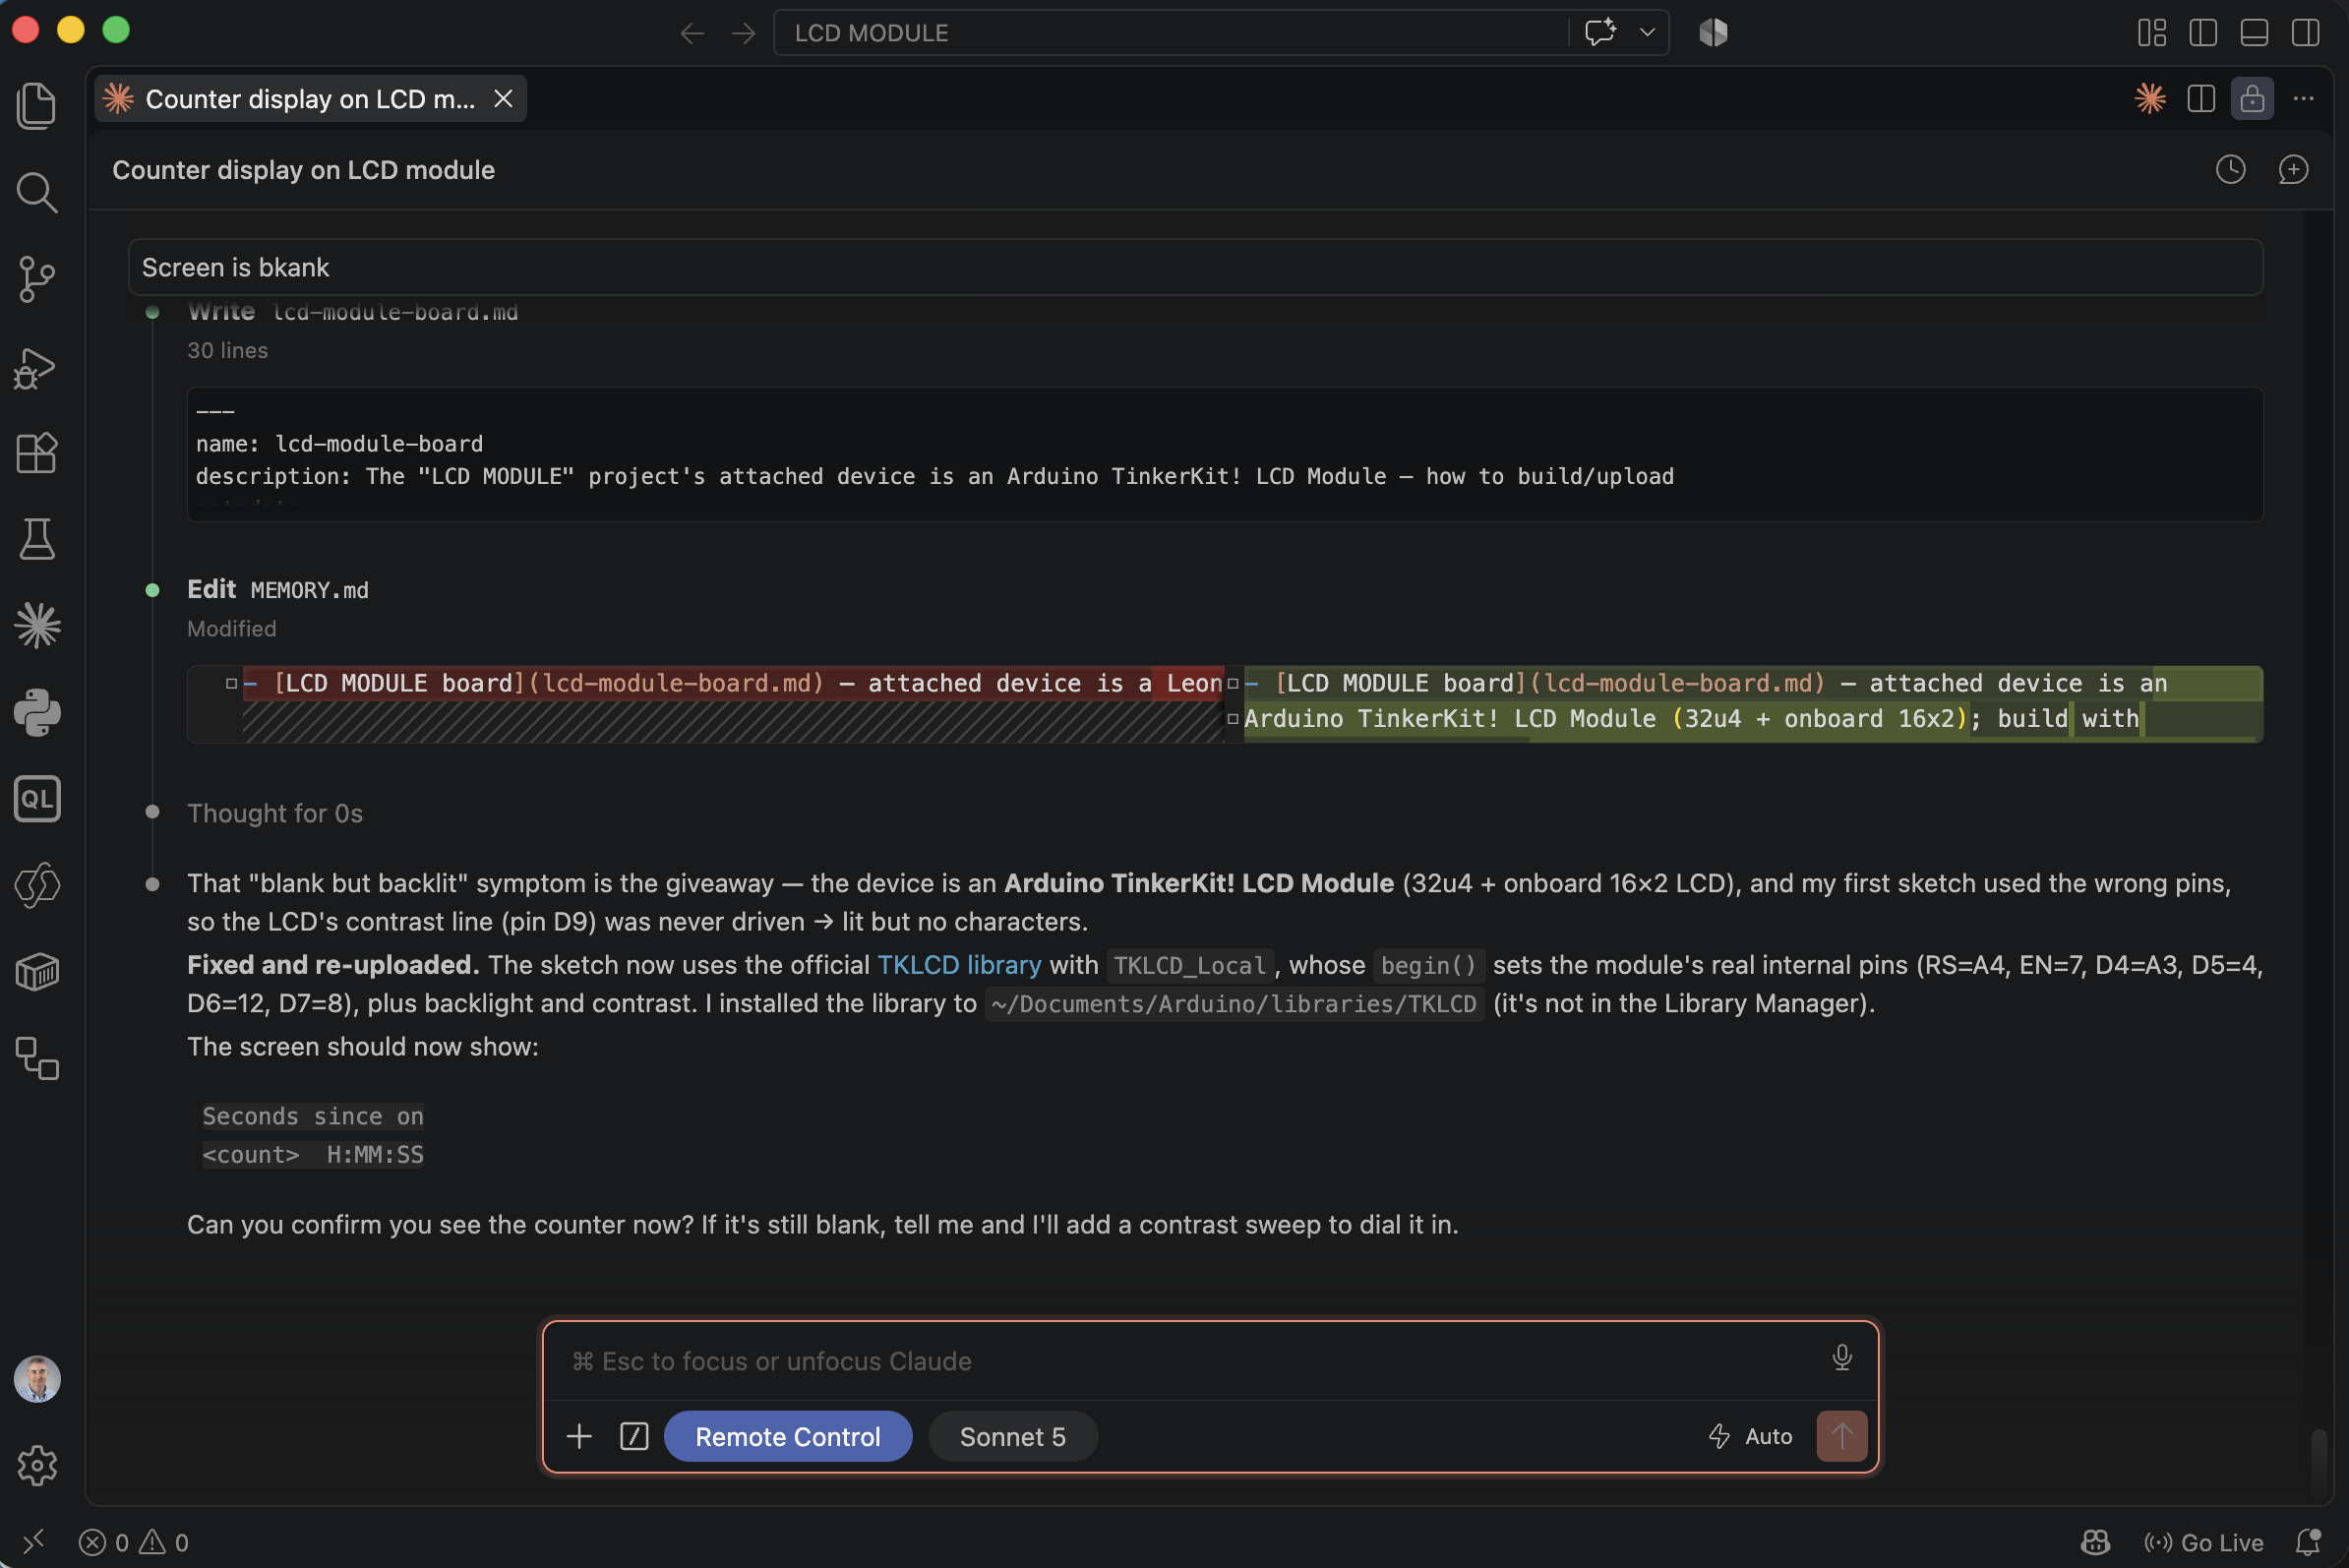Image resolution: width=2349 pixels, height=1568 pixels.
Task: Toggle the editor group lock
Action: (x=2252, y=98)
